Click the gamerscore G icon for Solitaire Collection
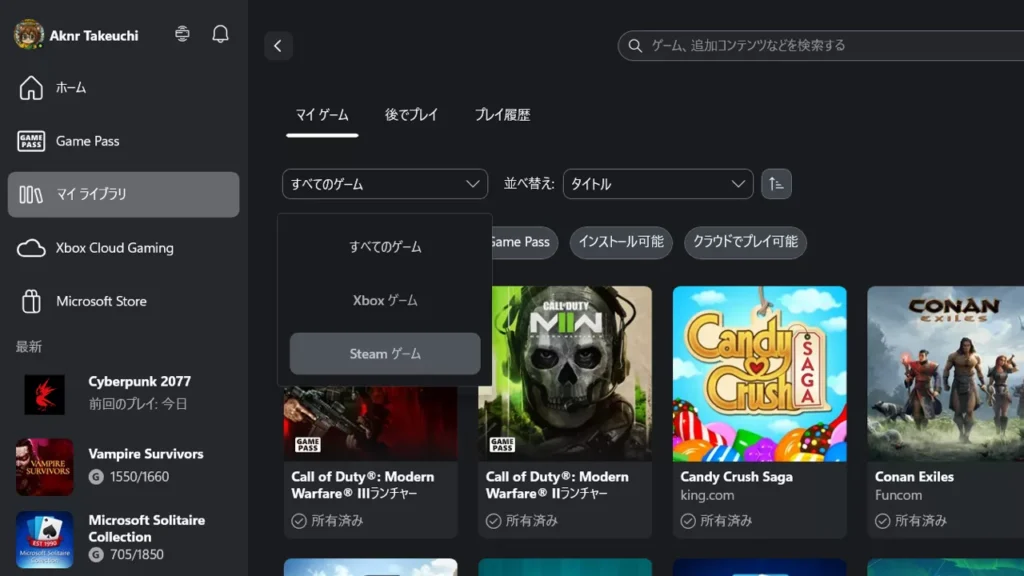1024x576 pixels. pyautogui.click(x=96, y=554)
